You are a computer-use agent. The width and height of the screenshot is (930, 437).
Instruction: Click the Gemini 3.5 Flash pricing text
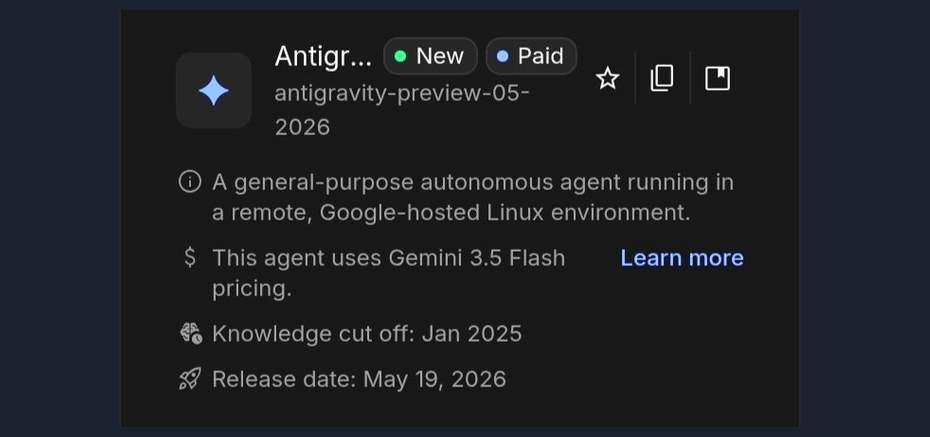pos(388,273)
